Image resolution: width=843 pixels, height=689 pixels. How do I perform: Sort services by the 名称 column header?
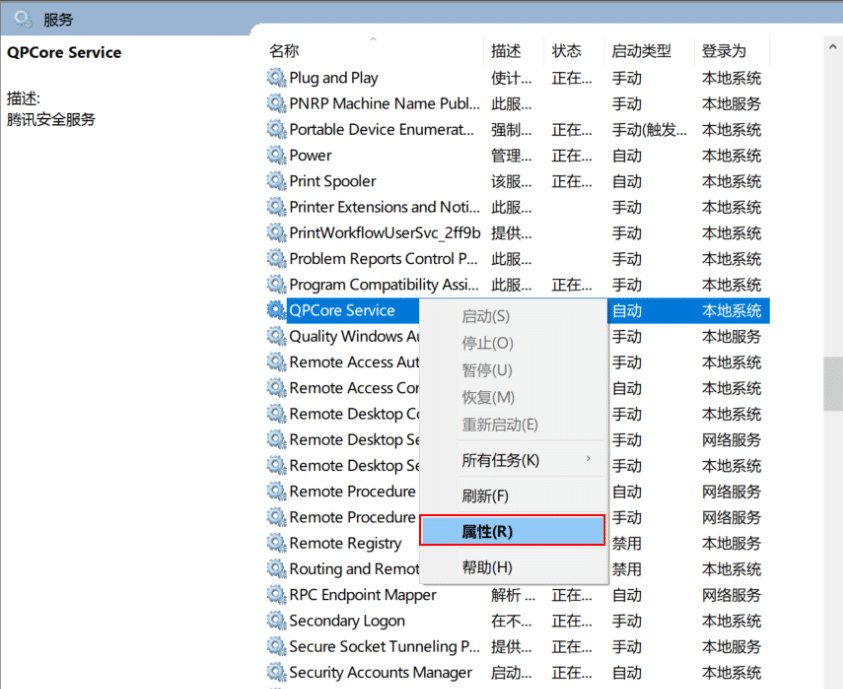coord(284,51)
